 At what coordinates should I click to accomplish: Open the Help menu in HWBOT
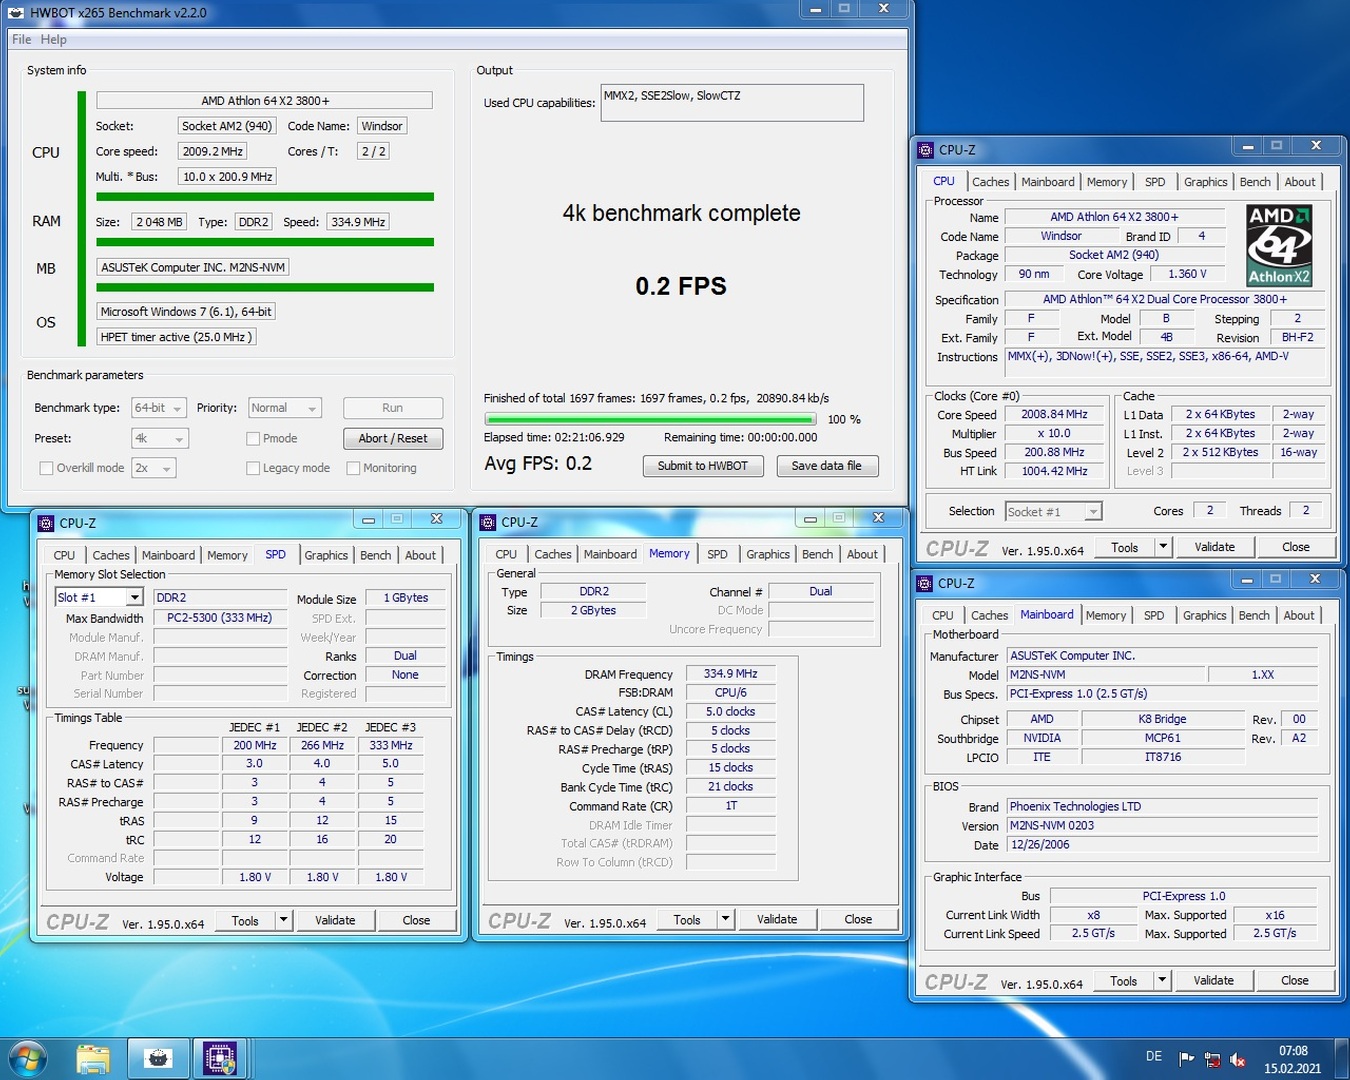(53, 39)
